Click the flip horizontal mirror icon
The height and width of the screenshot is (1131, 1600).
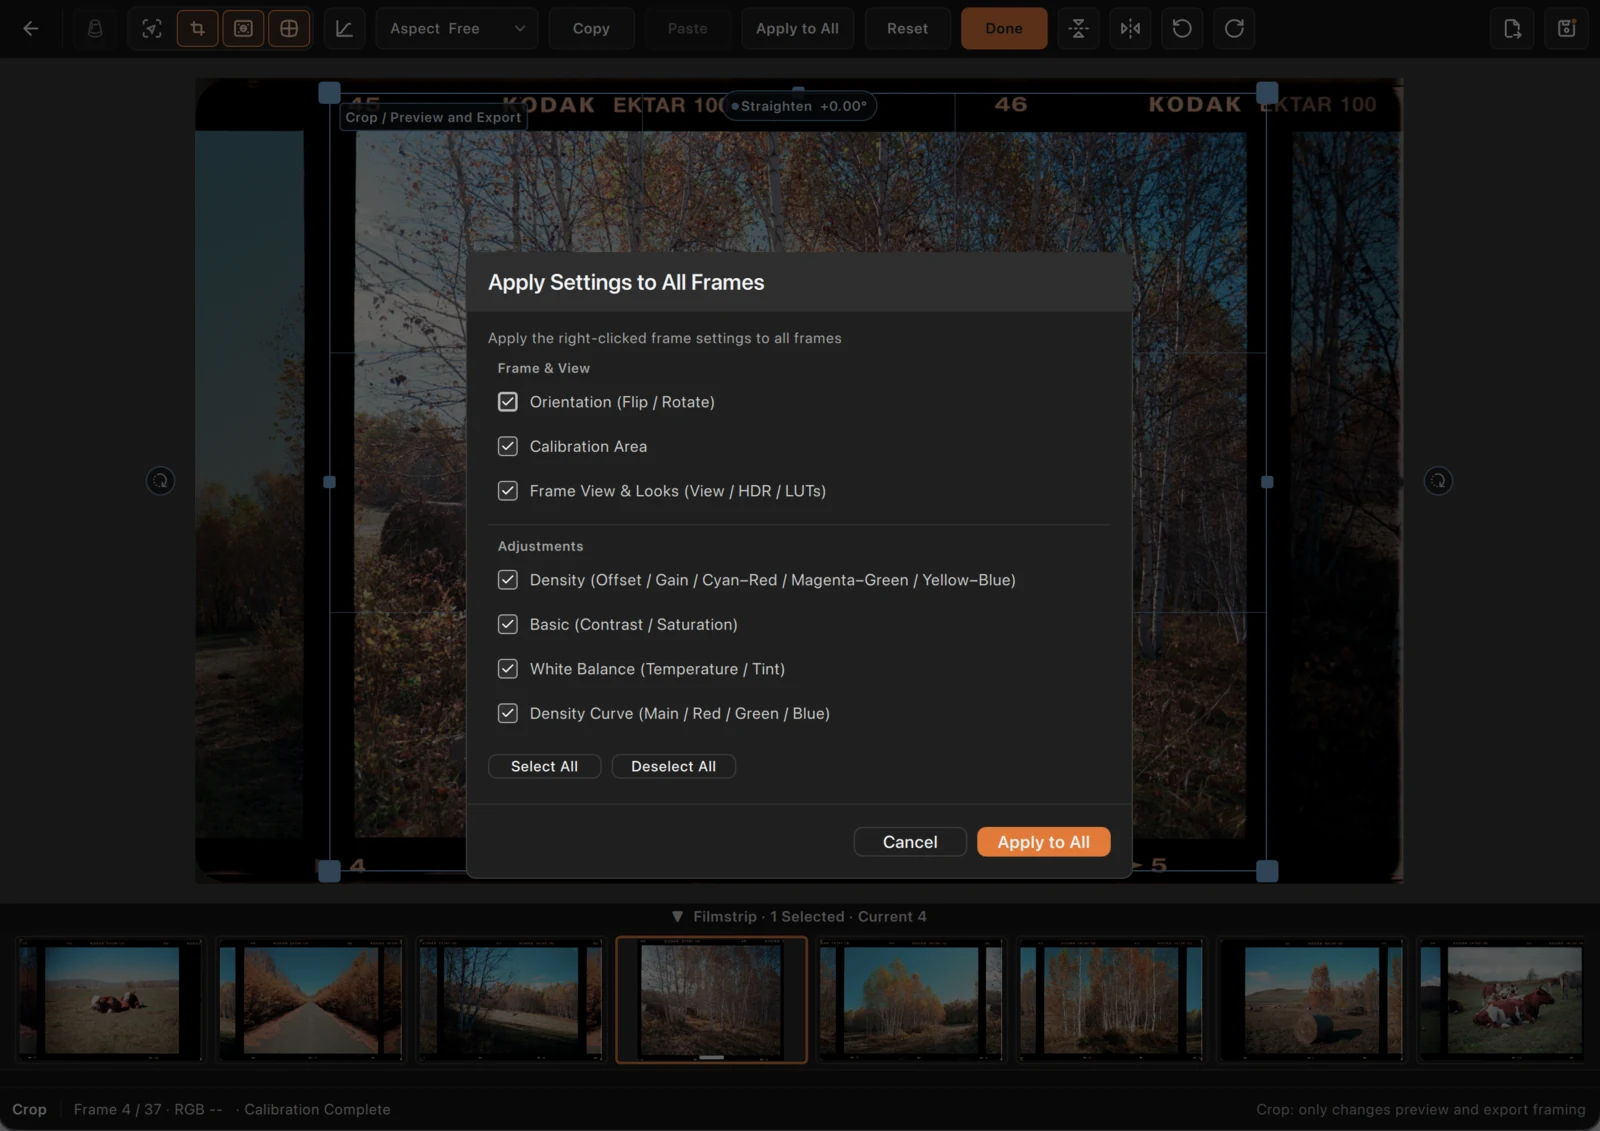coord(1131,29)
